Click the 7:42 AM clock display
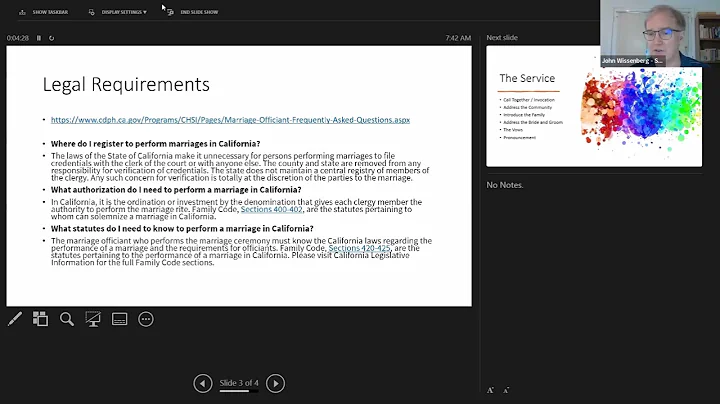The height and width of the screenshot is (404, 720). (x=458, y=38)
